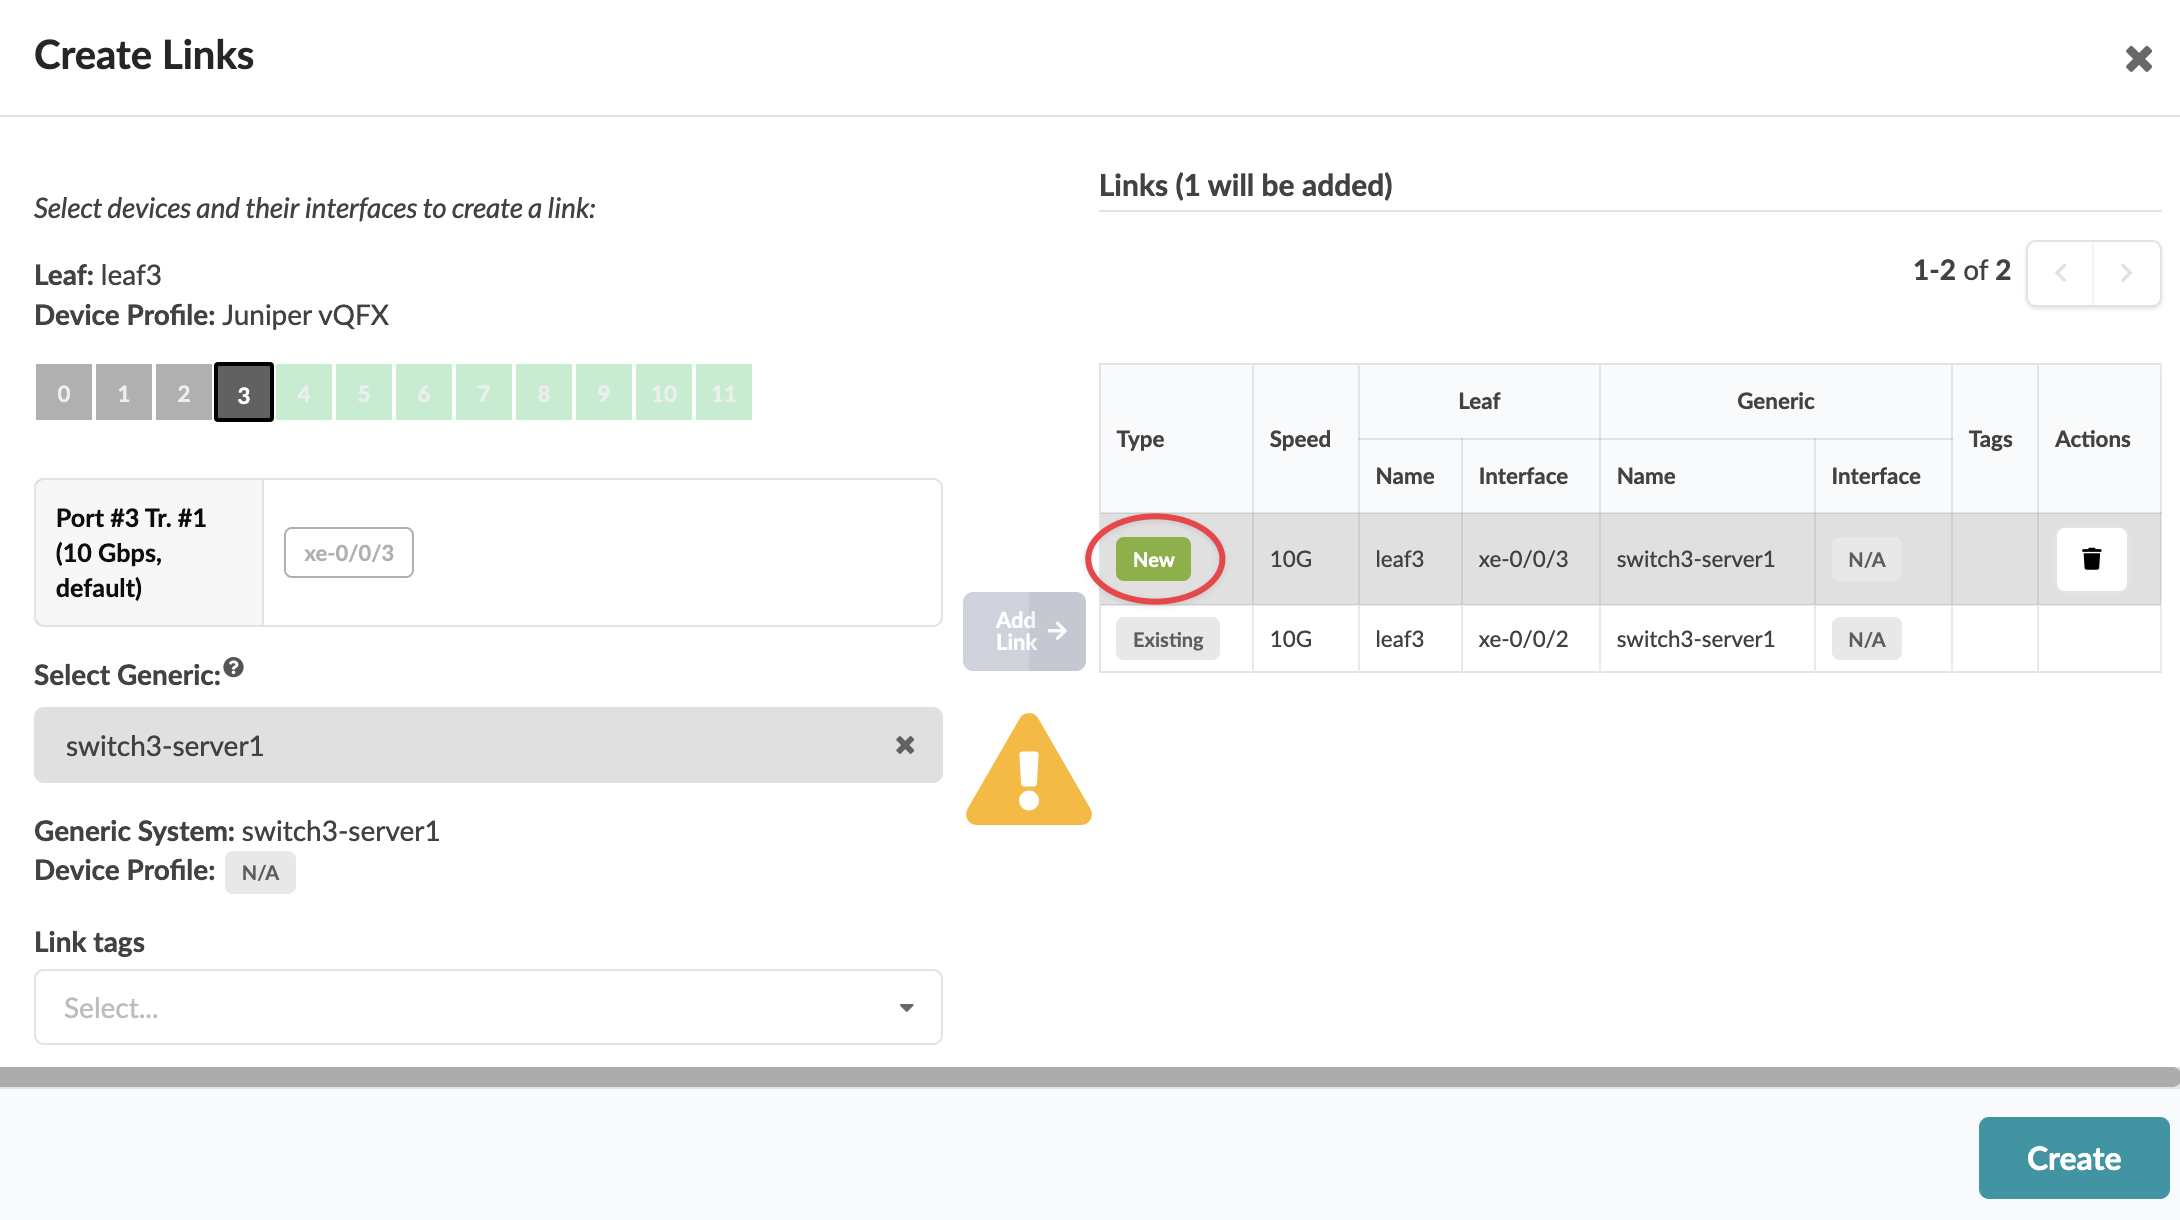Screen dimensions: 2180x1220
Task: Click the xe-0/0/3 interface chip
Action: coord(349,553)
